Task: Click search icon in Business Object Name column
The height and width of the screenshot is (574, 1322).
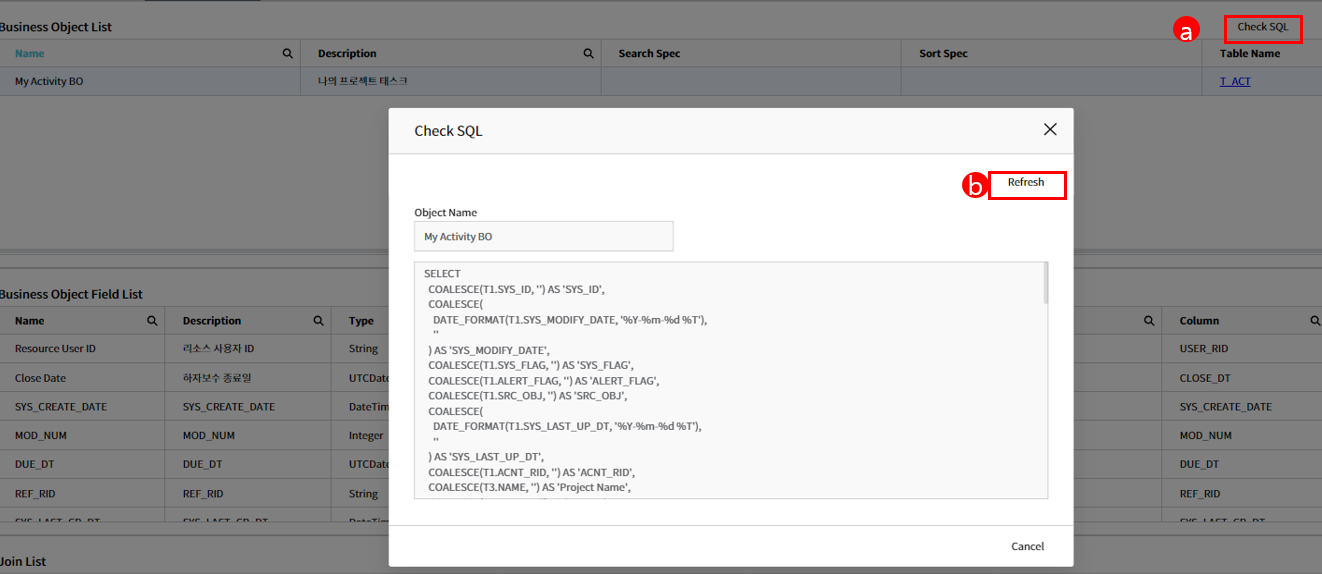Action: (288, 54)
